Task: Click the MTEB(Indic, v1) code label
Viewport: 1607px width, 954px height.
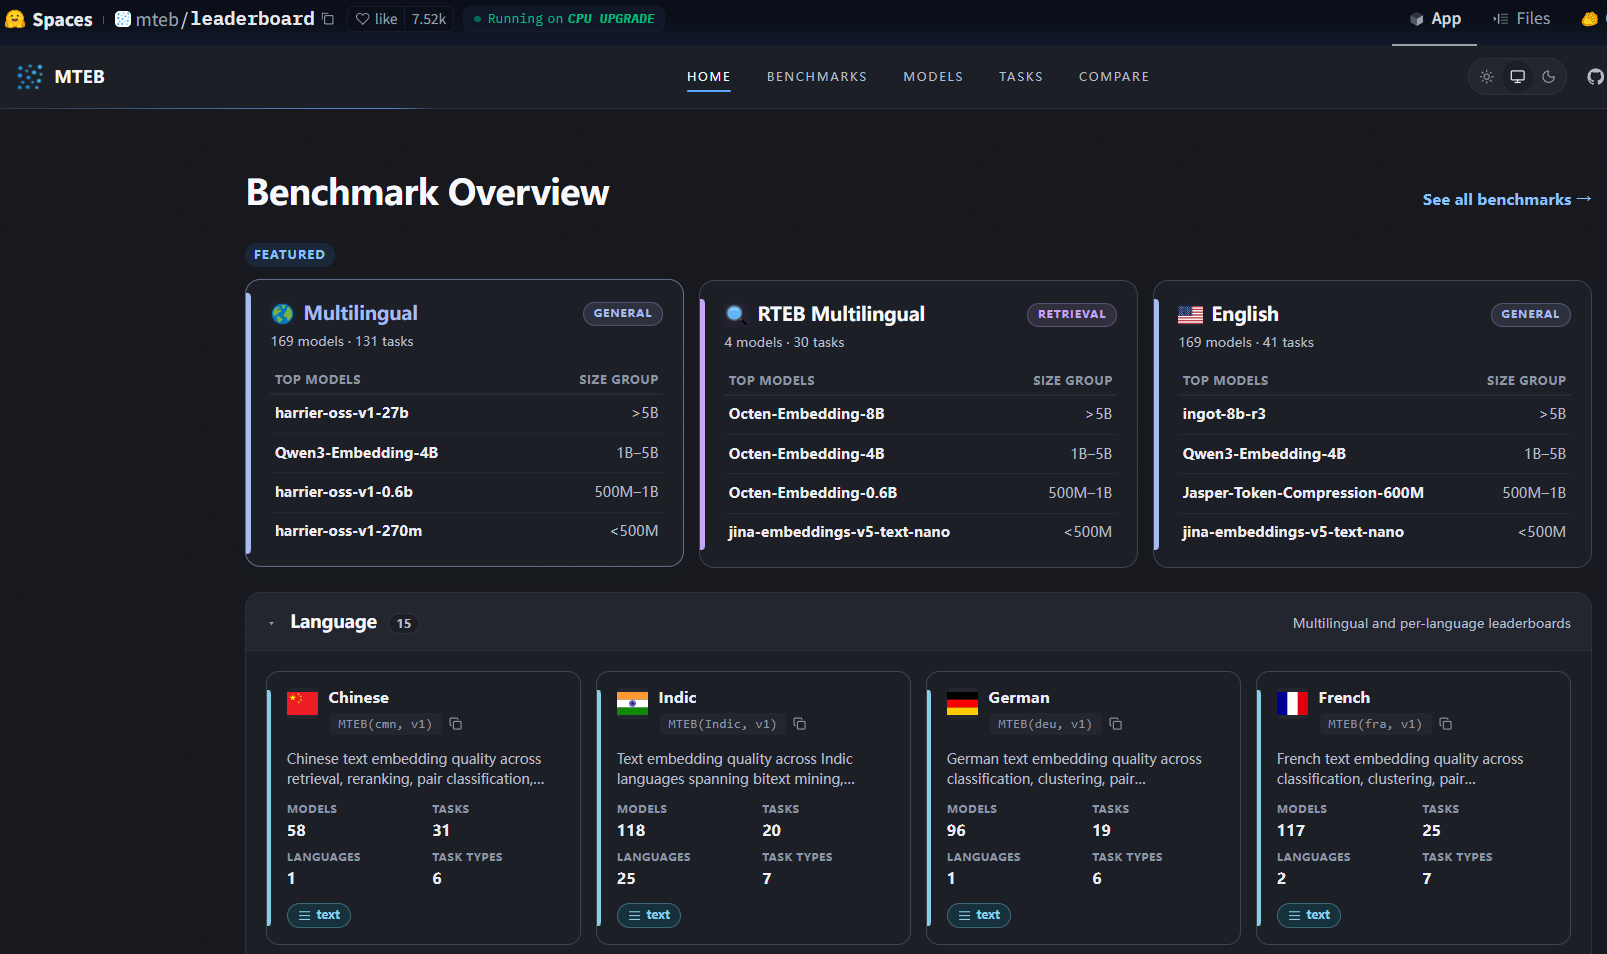Action: 722,724
